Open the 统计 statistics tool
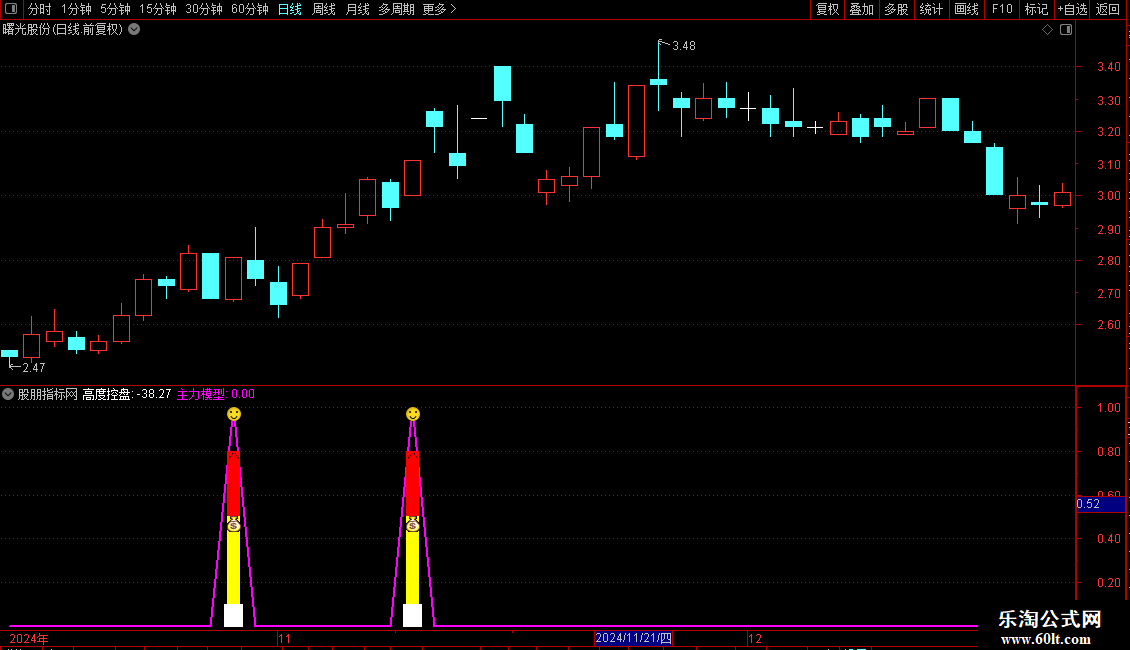 point(931,9)
